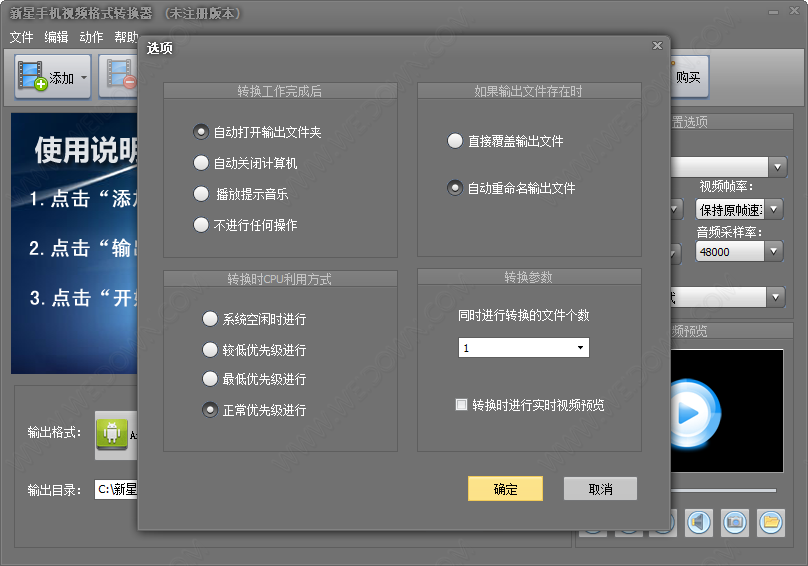
Task: Click the 输出格式 label
Action: point(55,432)
